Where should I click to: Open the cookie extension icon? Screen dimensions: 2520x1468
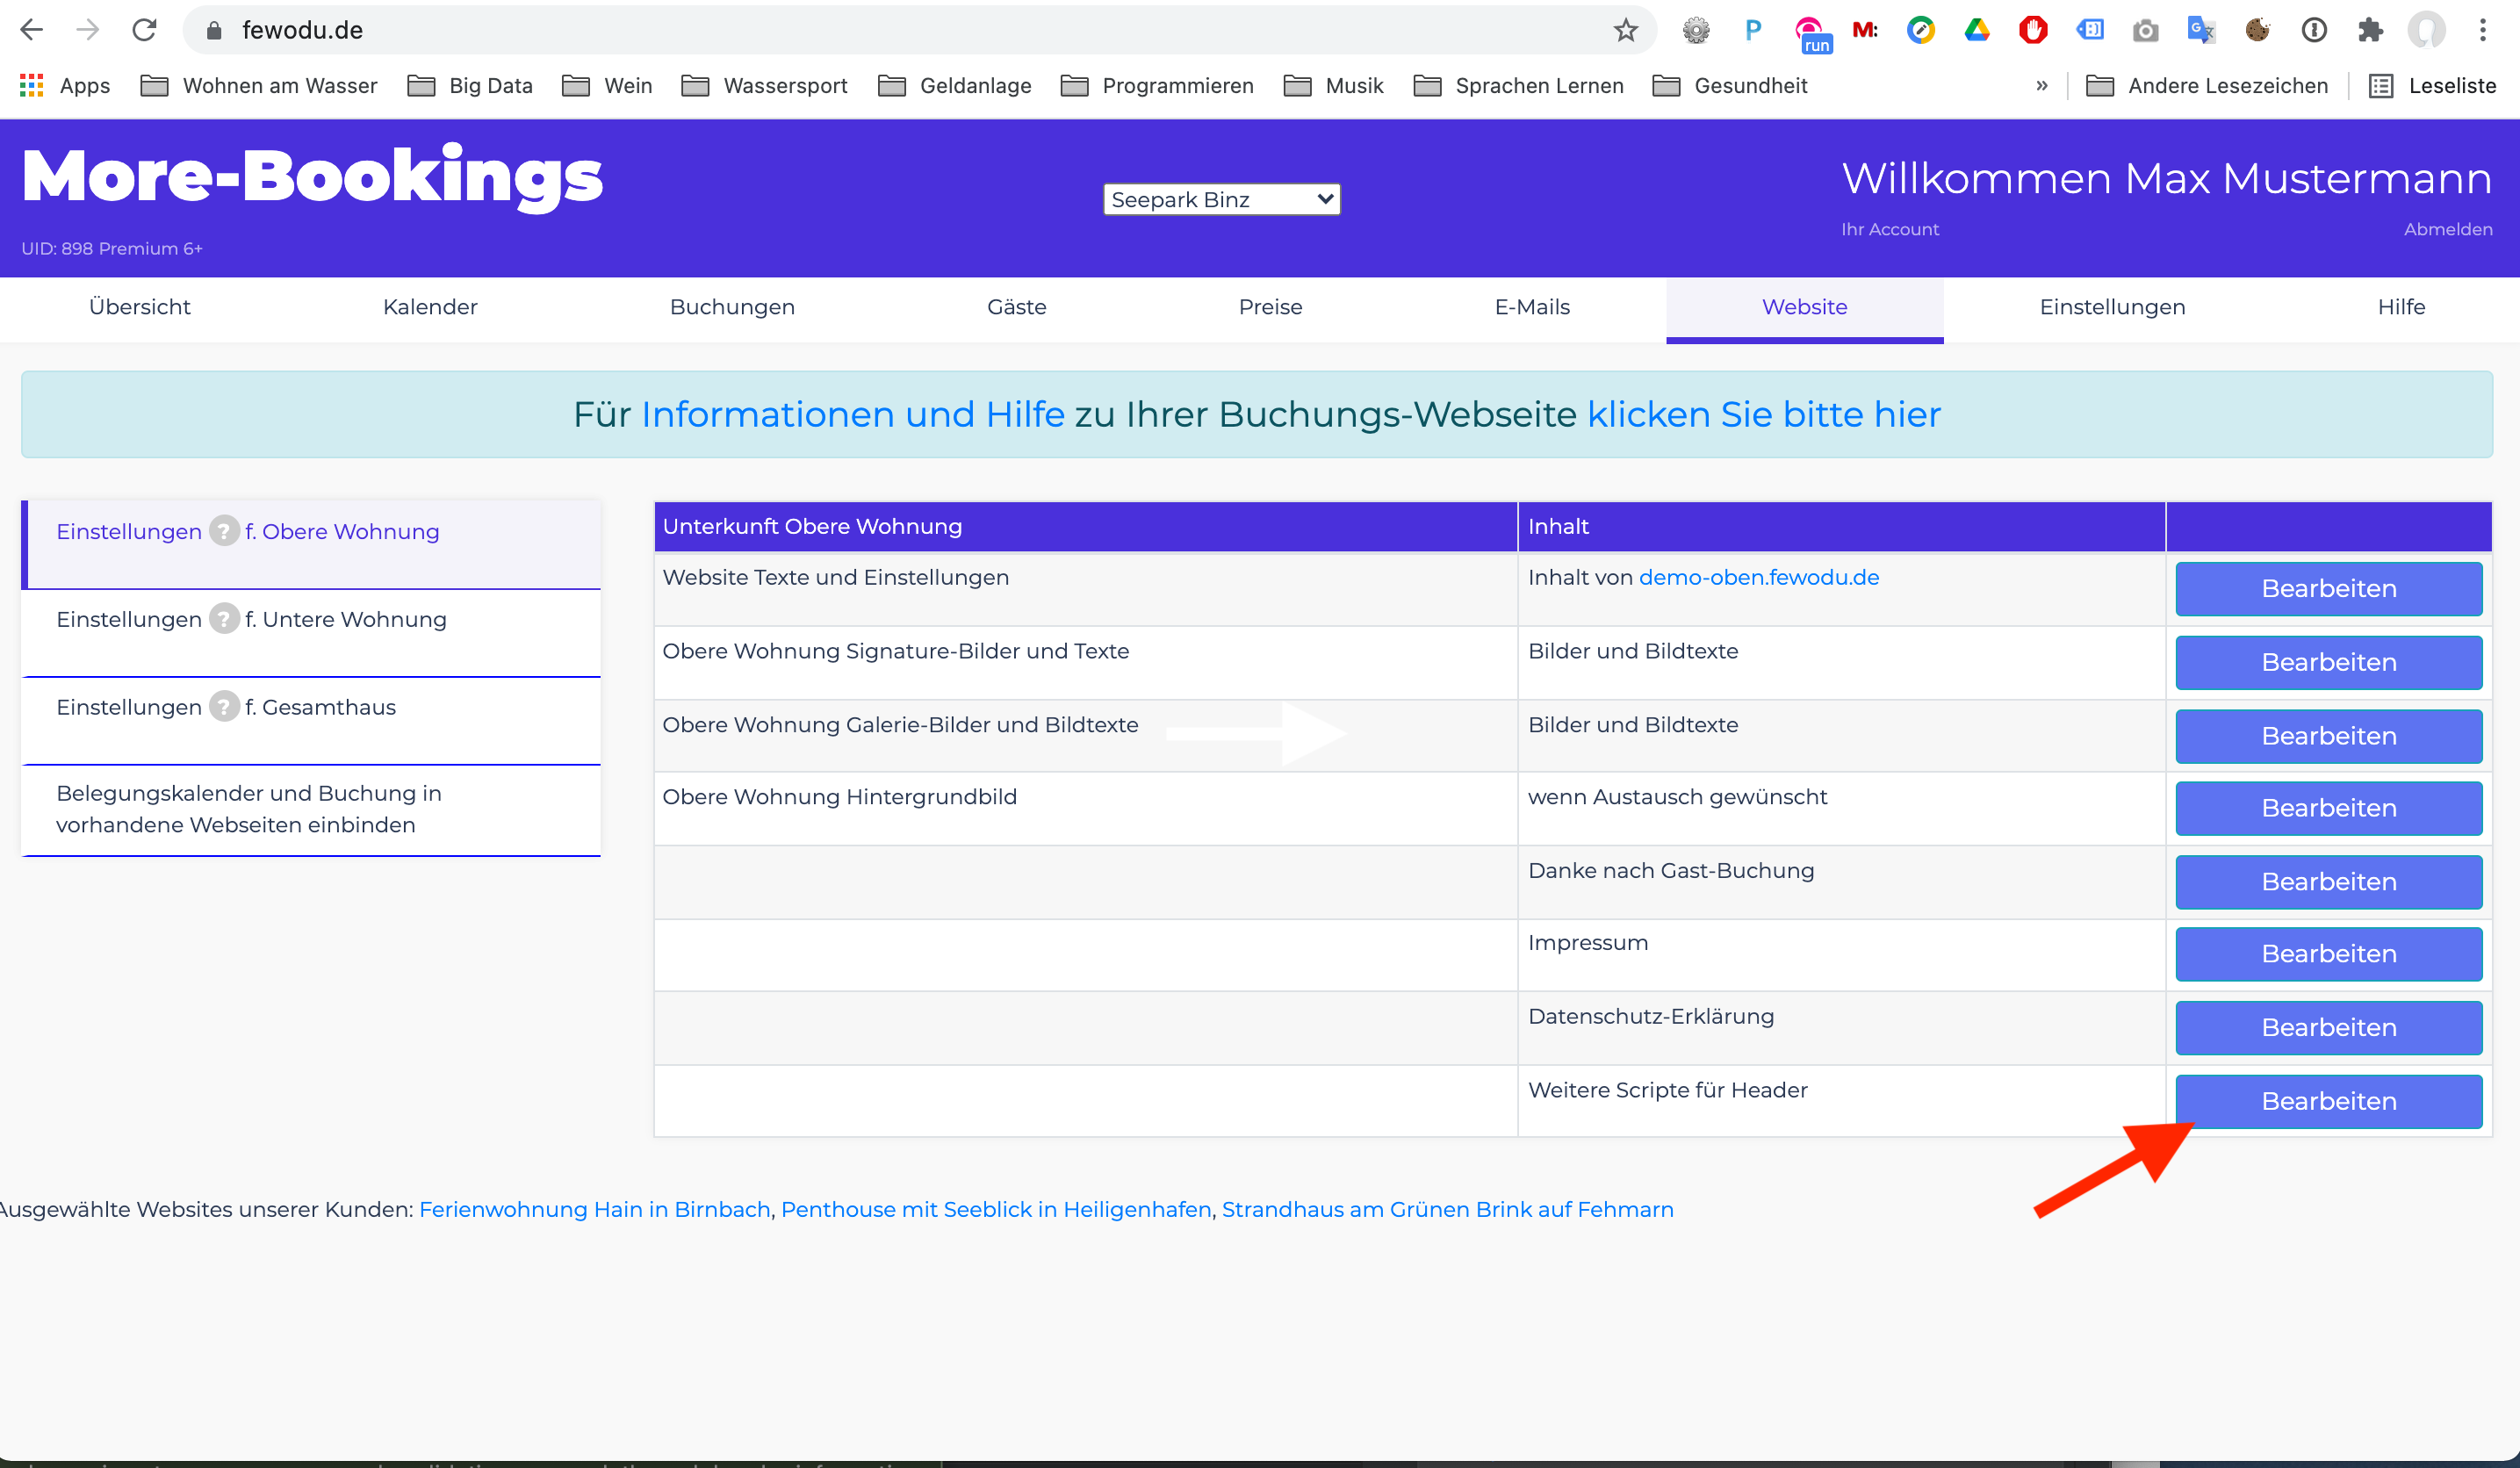2258,31
